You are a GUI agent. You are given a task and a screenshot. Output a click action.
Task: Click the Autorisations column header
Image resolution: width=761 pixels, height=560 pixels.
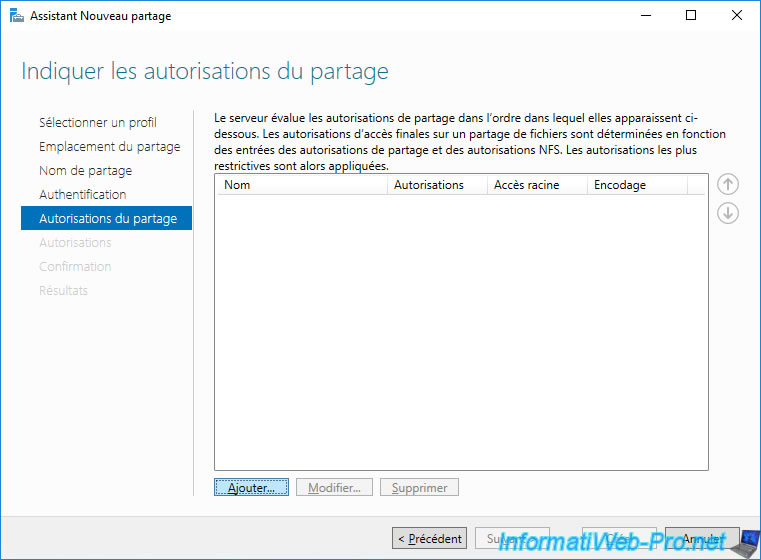436,185
